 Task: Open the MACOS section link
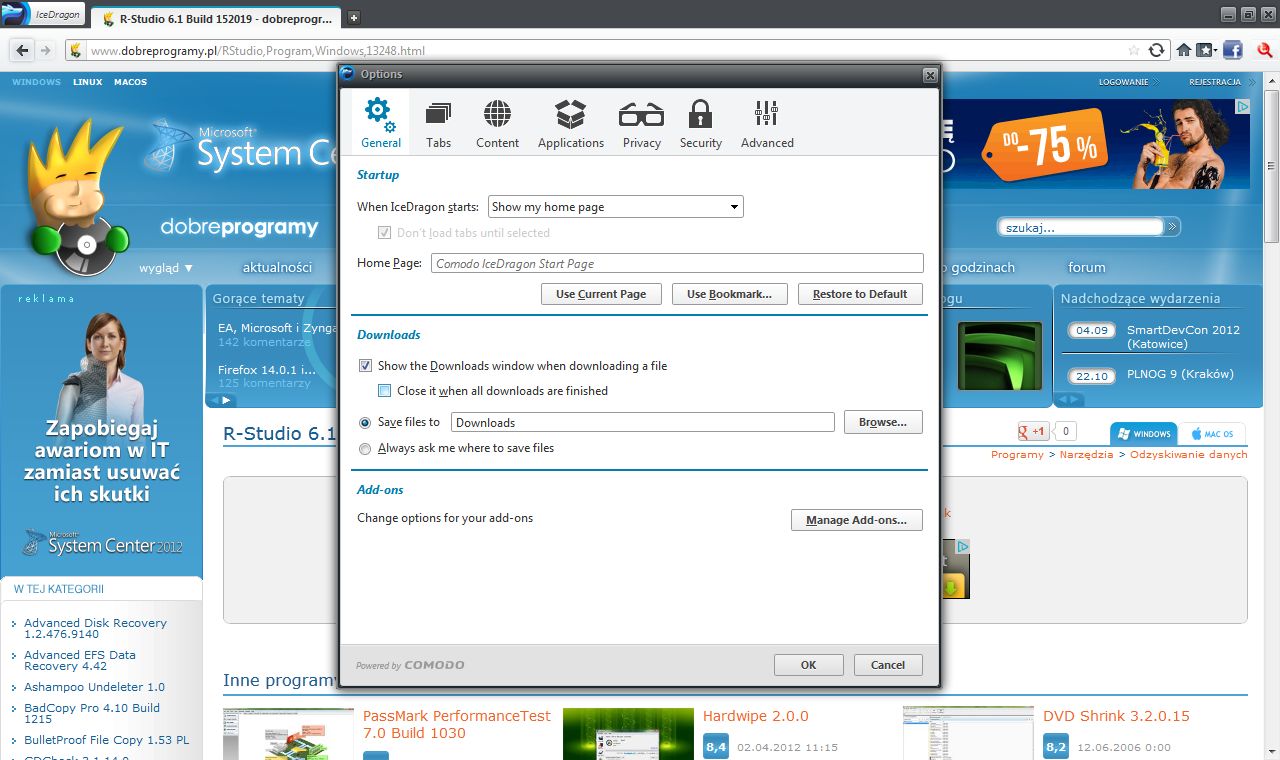(x=130, y=82)
